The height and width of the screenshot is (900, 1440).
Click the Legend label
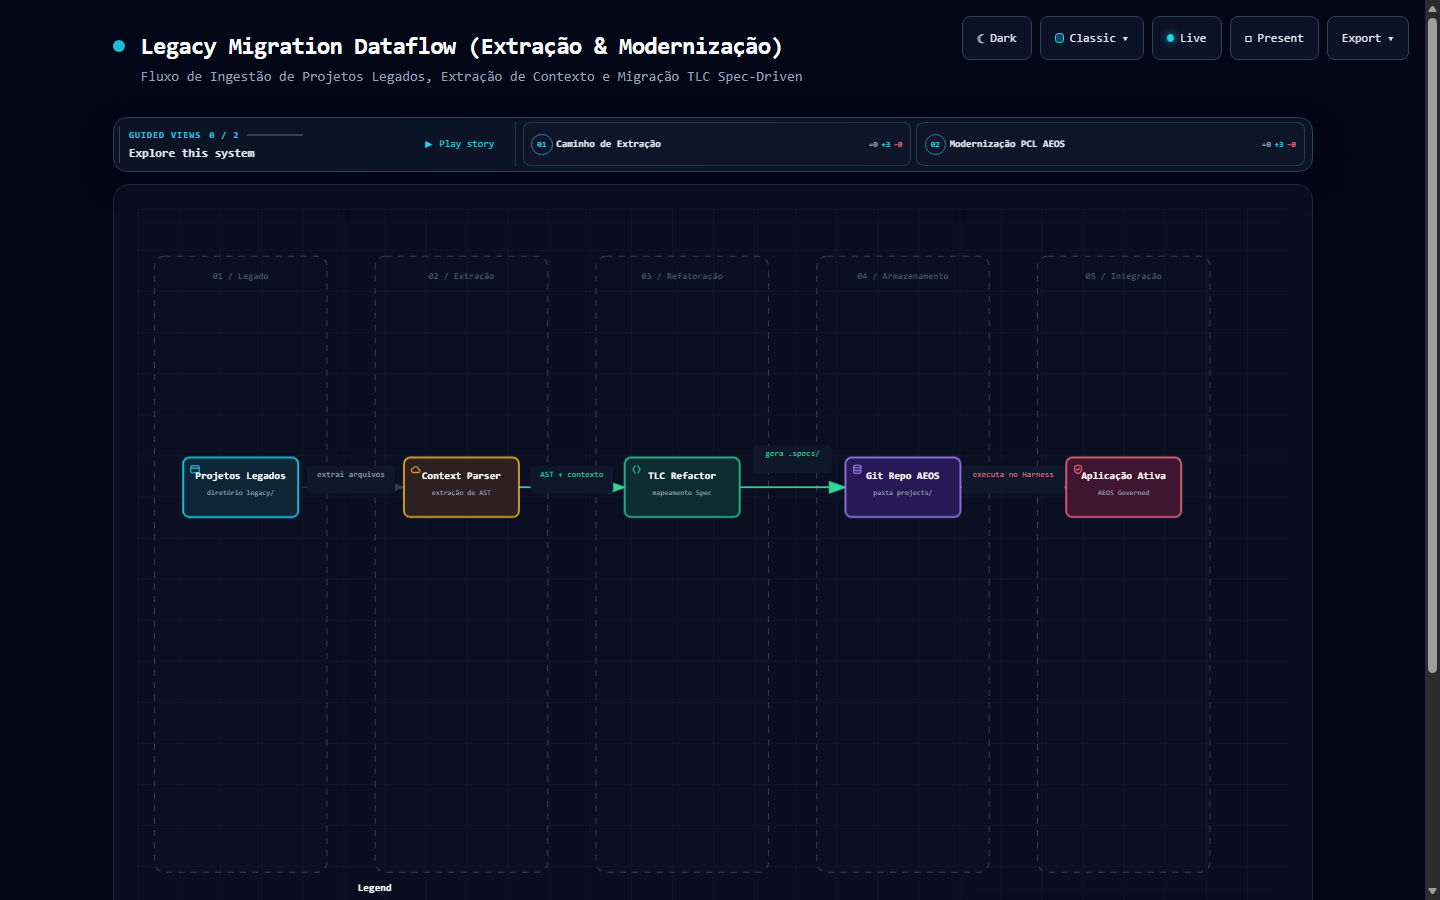[x=375, y=888]
